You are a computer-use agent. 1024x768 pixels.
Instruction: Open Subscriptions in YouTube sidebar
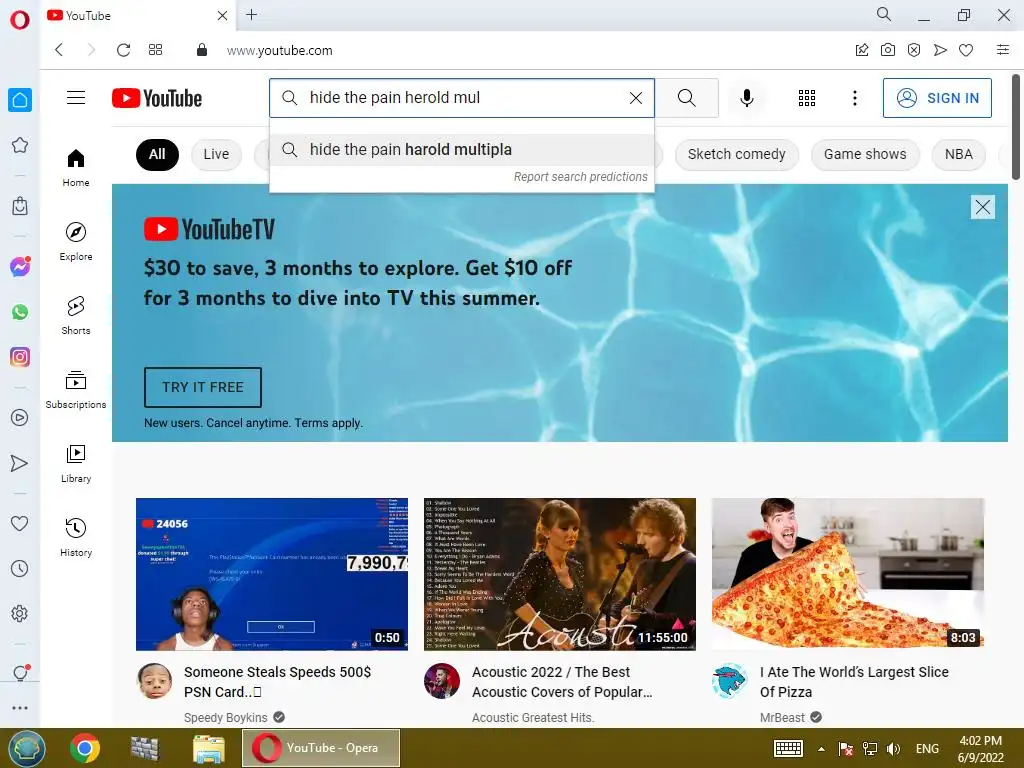click(x=76, y=390)
